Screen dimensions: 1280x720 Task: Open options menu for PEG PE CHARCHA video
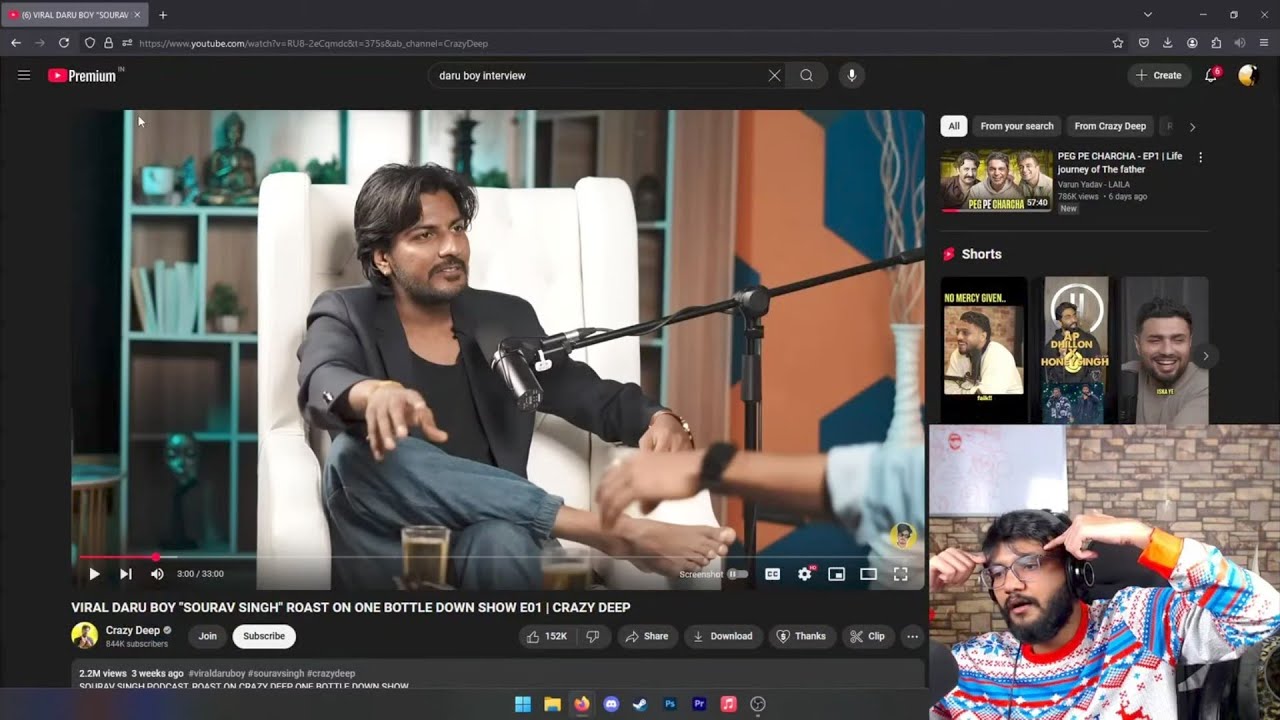tap(1200, 158)
